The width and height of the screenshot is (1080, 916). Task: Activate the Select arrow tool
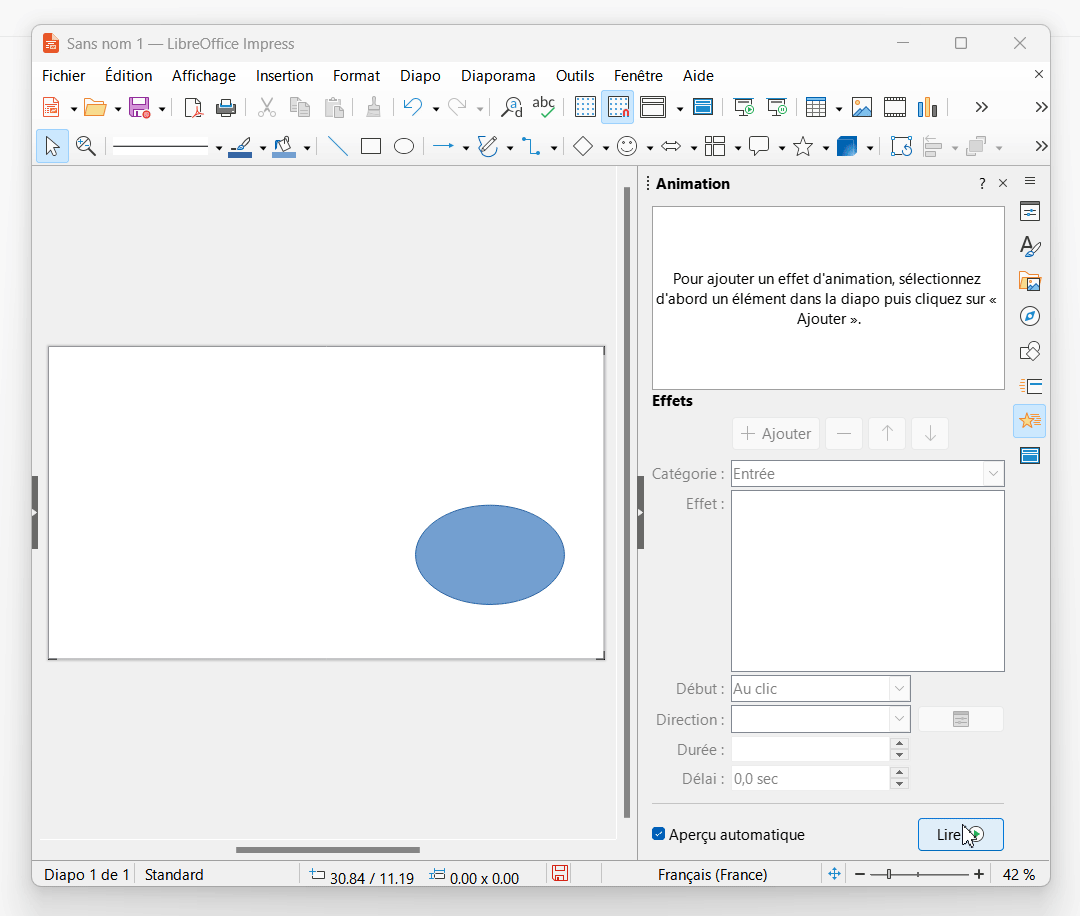pyautogui.click(x=52, y=146)
